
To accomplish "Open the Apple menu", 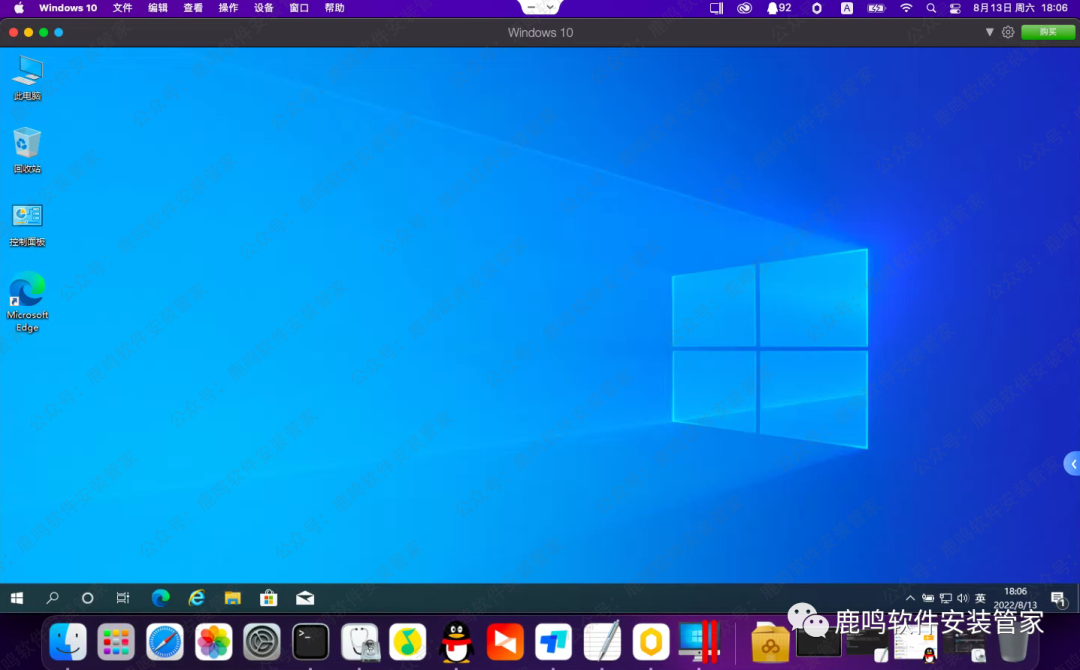I will [19, 8].
